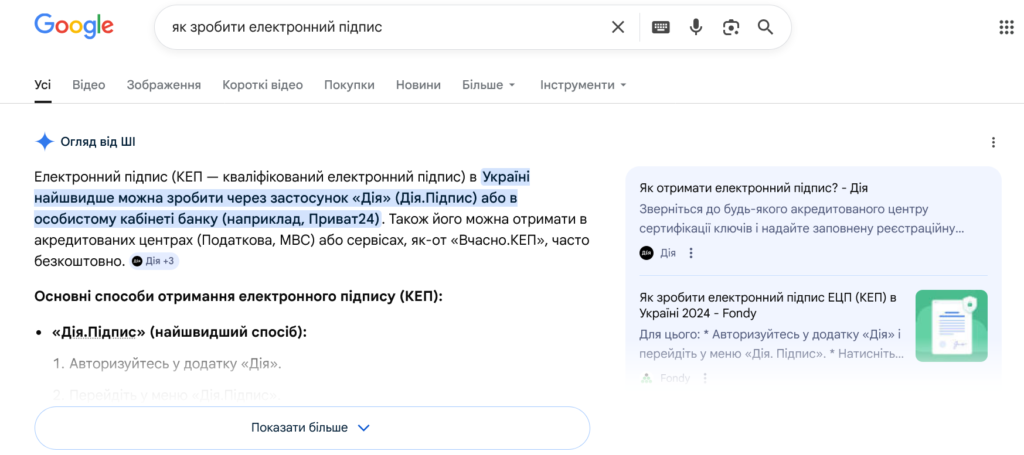Click snippet 'Для цього: * Авторизуйтесь у додатку'
The image size is (1024, 455).
(x=770, y=334)
